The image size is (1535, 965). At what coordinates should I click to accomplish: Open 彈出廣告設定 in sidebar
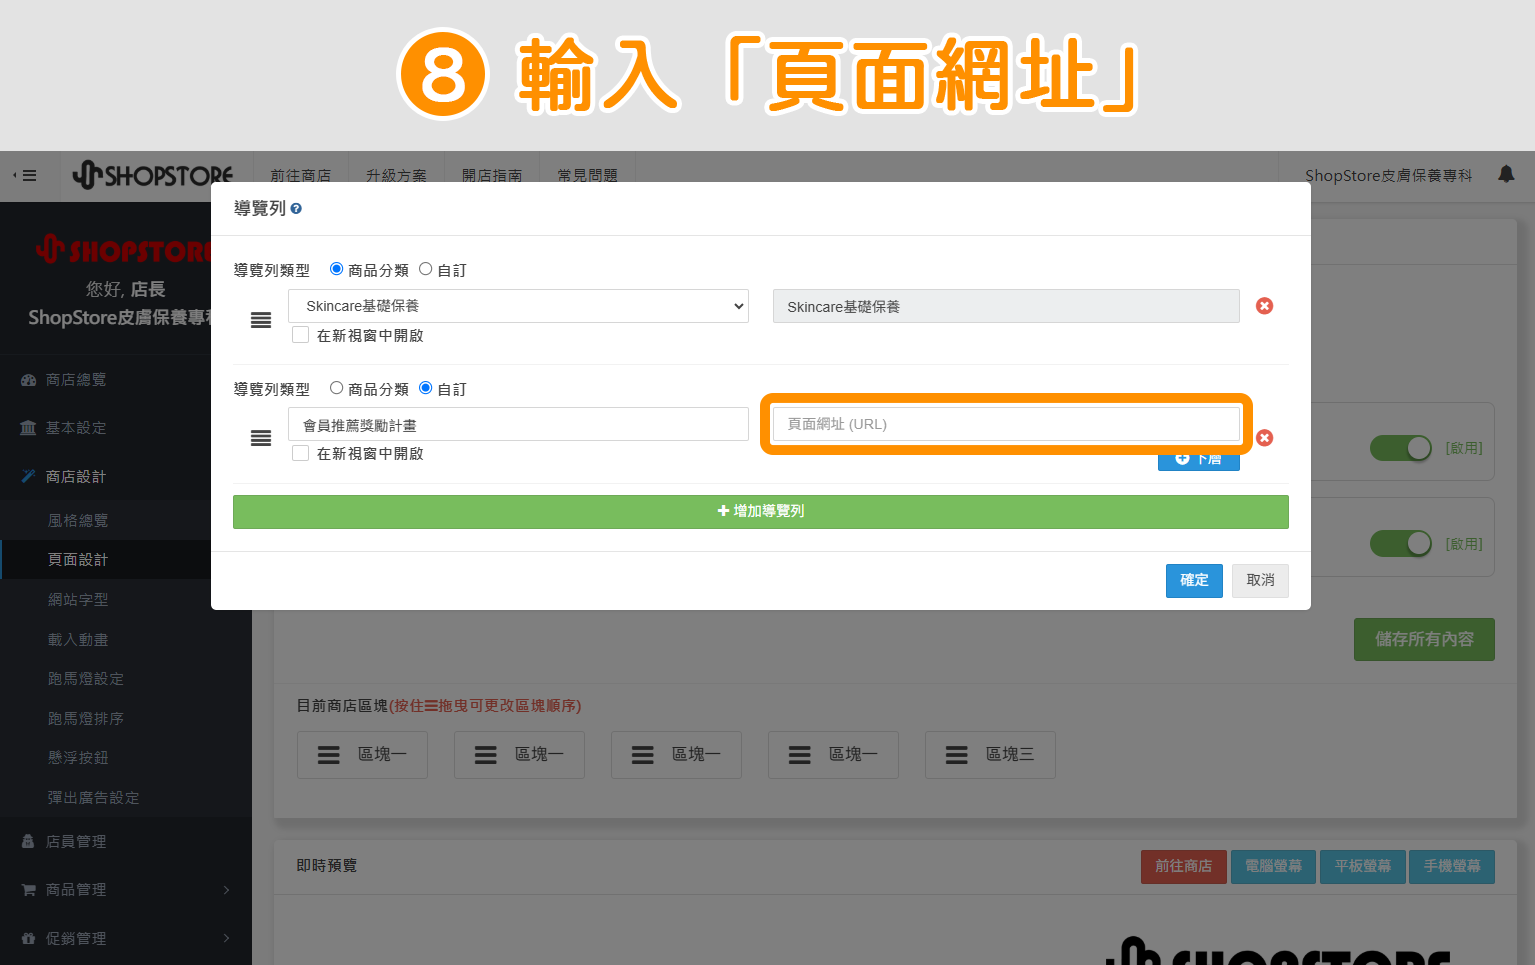[x=94, y=798]
